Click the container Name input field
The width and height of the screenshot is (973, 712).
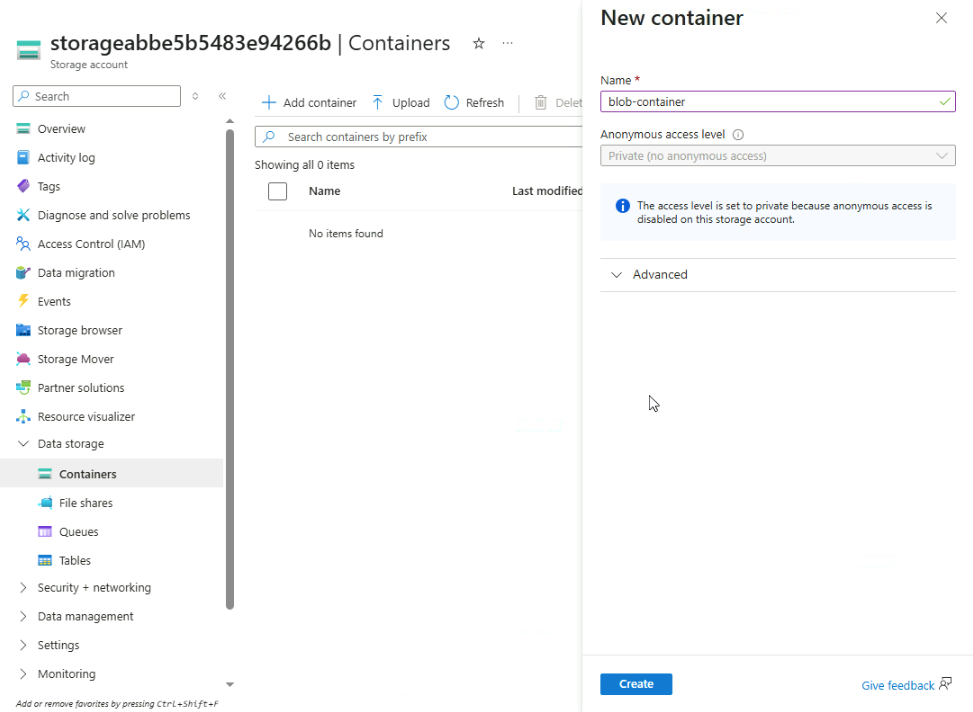(x=770, y=102)
